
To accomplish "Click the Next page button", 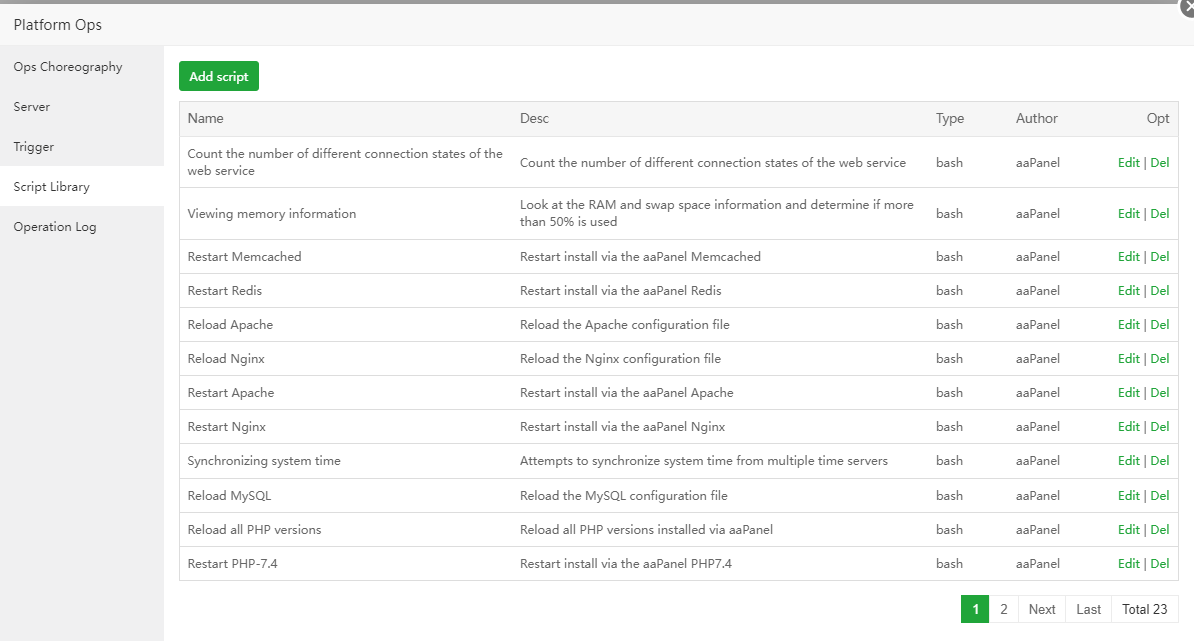I will point(1042,609).
